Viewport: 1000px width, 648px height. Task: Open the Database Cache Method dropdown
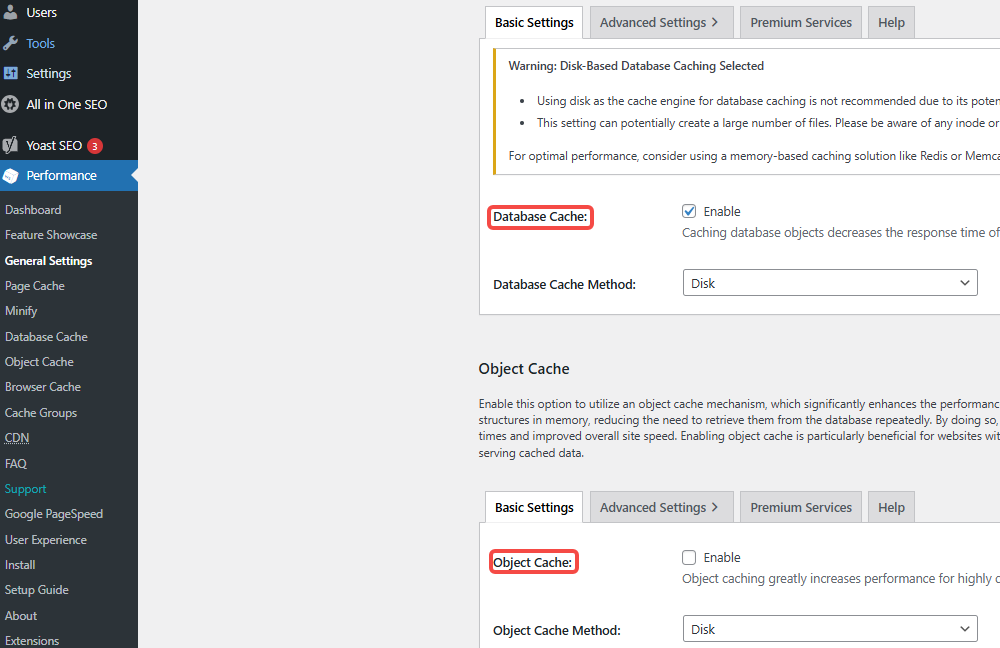(x=830, y=283)
